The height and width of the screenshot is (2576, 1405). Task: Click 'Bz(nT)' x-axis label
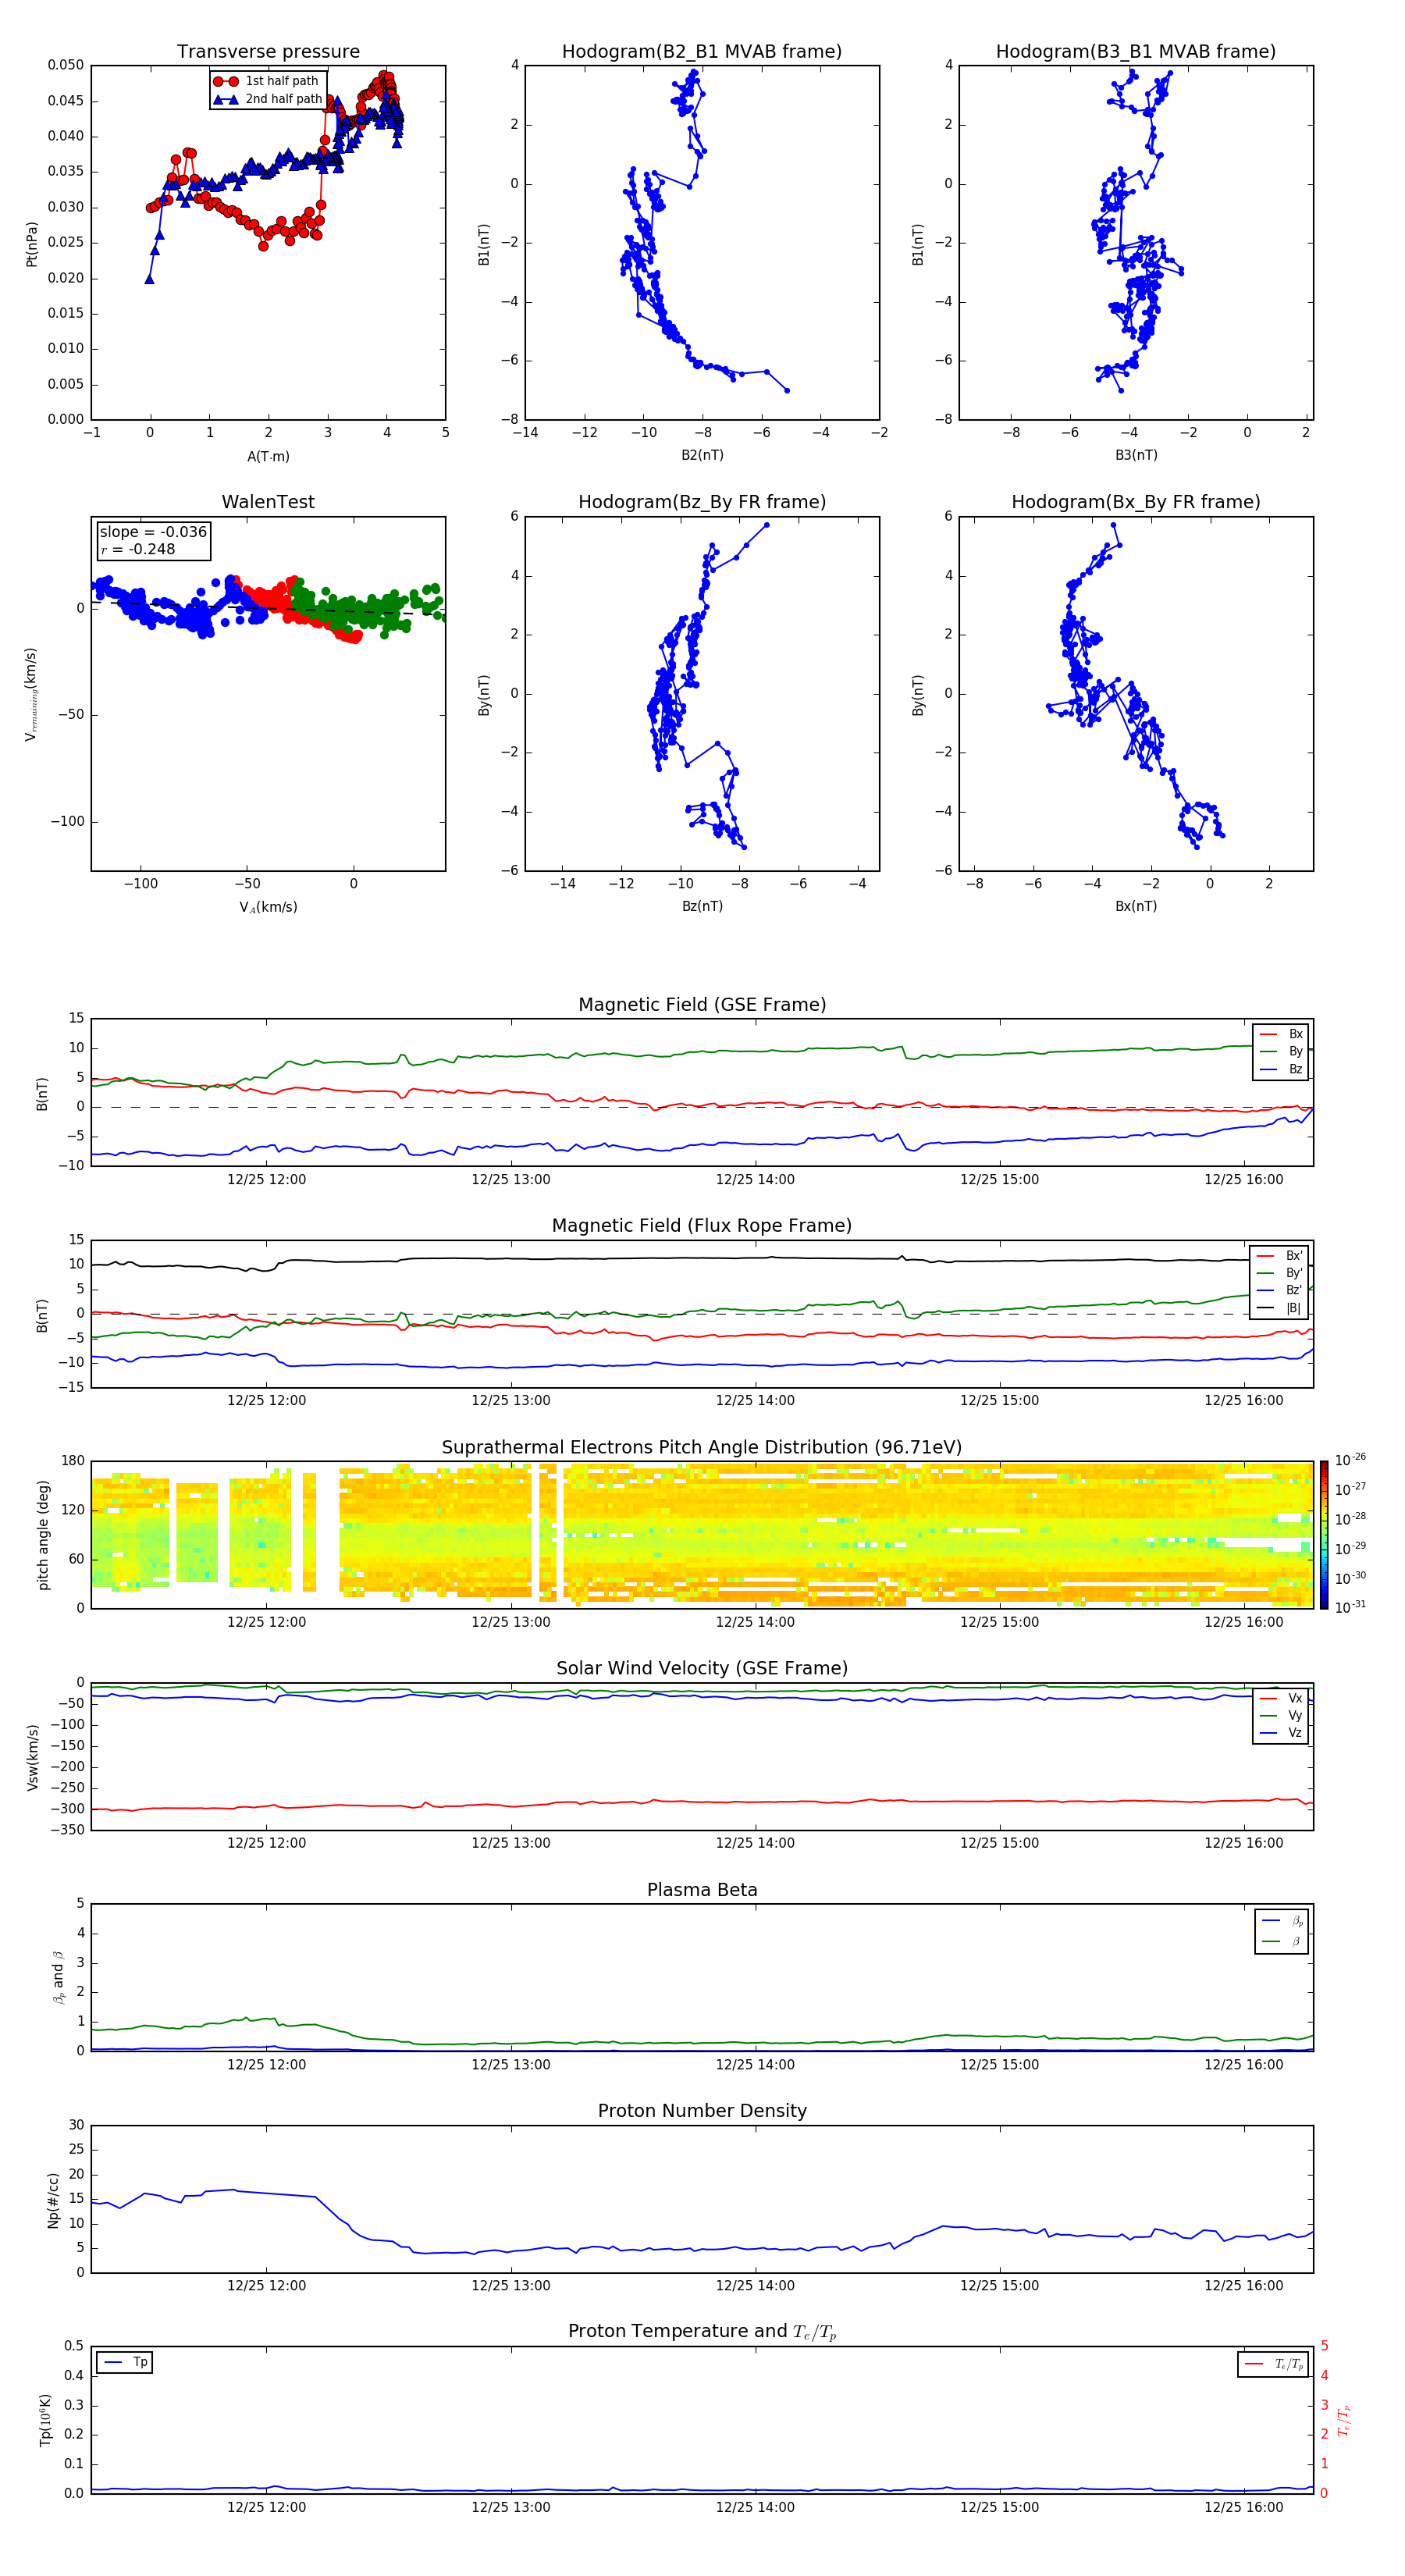[702, 906]
